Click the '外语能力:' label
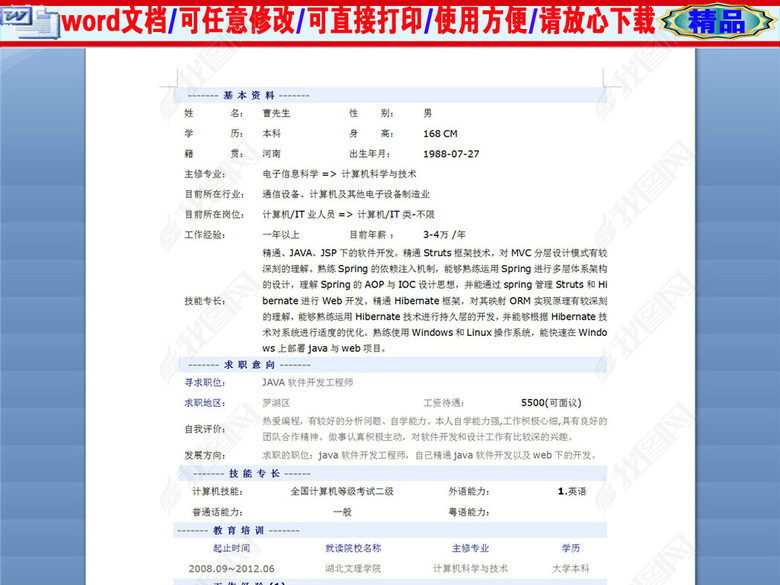The width and height of the screenshot is (780, 585). pyautogui.click(x=469, y=491)
